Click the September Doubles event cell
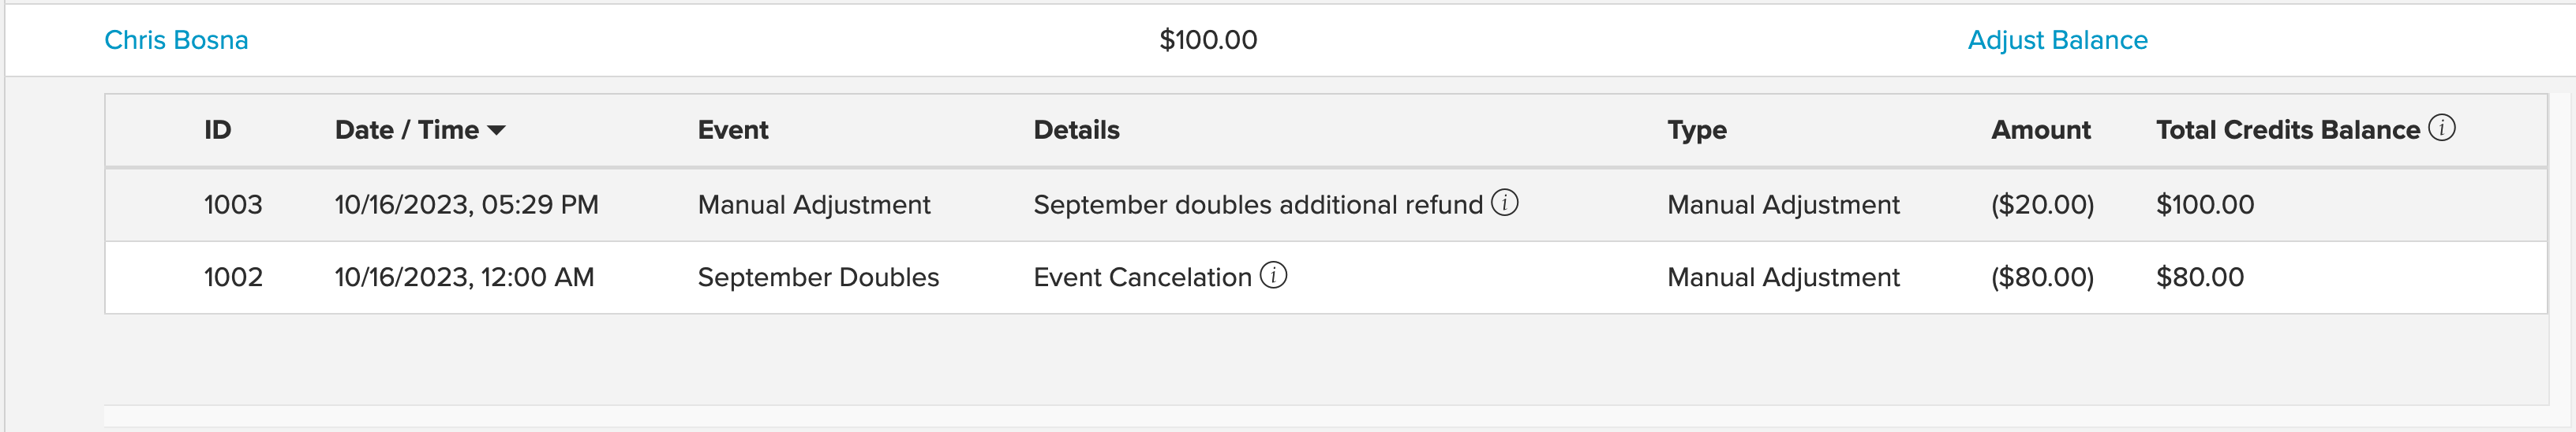The width and height of the screenshot is (2576, 432). 818,277
